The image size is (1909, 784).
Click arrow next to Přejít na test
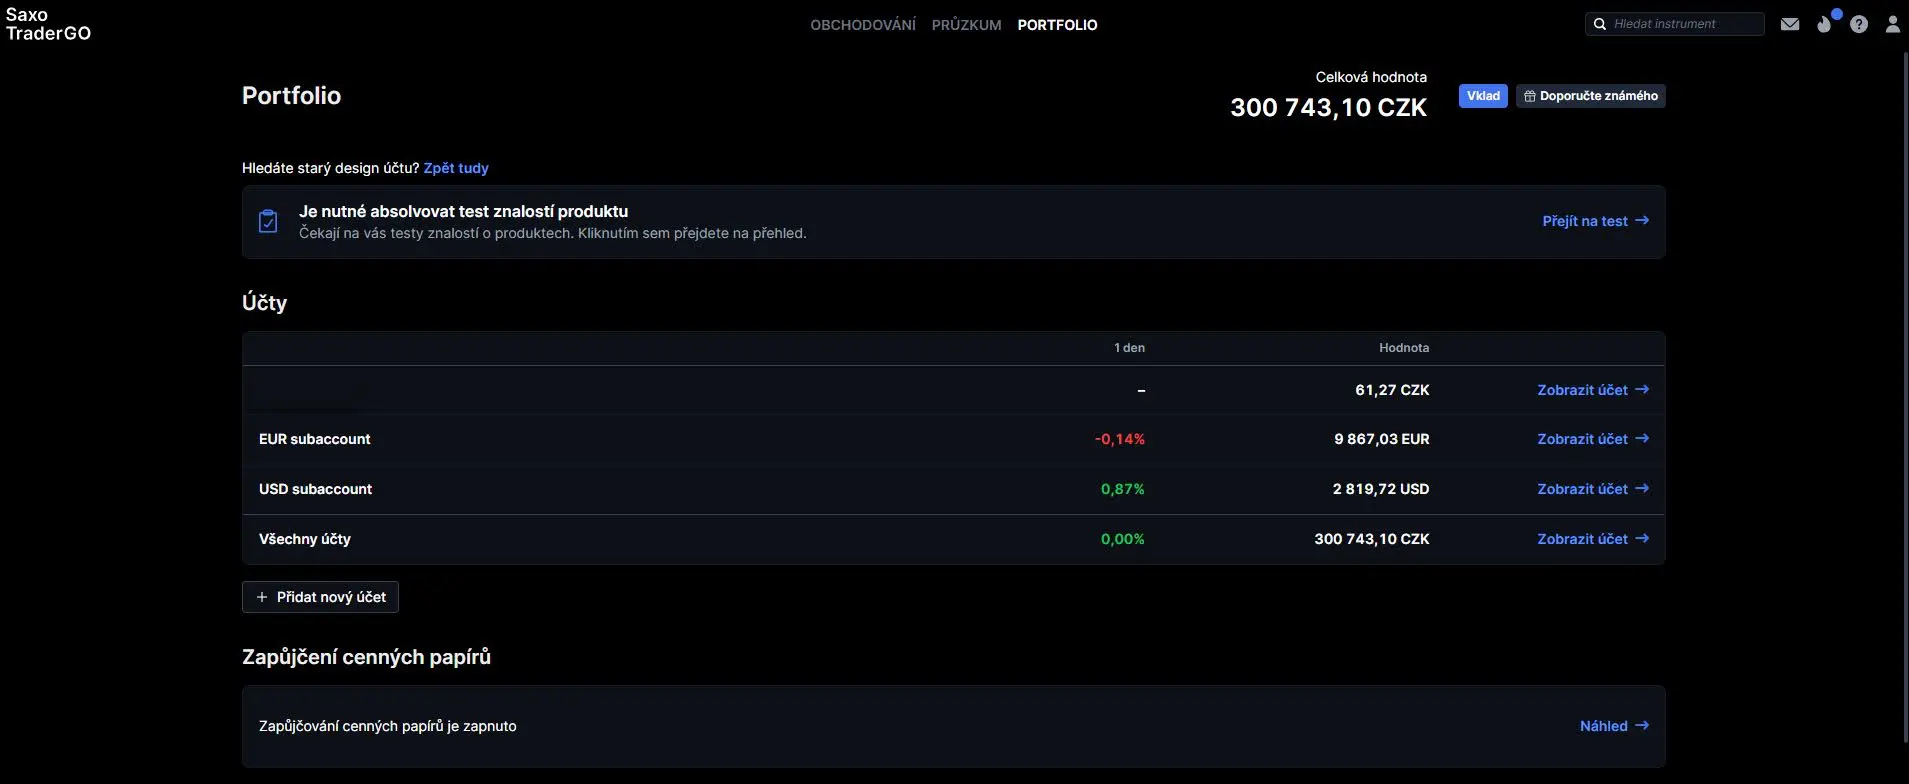(x=1641, y=221)
